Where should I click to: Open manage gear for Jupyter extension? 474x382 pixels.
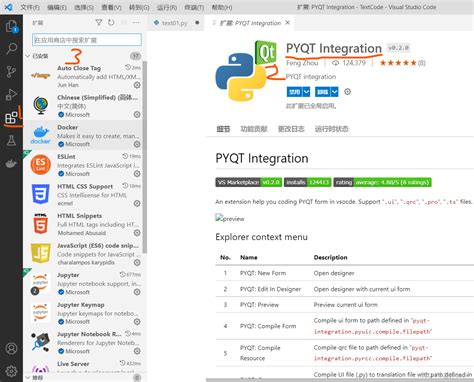137,292
